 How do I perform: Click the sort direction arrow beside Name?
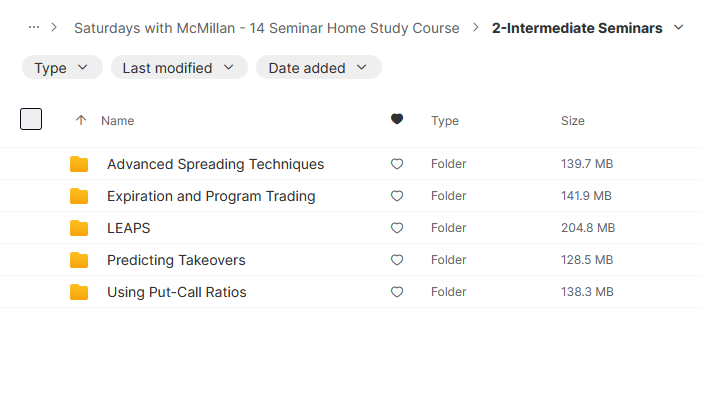click(81, 120)
